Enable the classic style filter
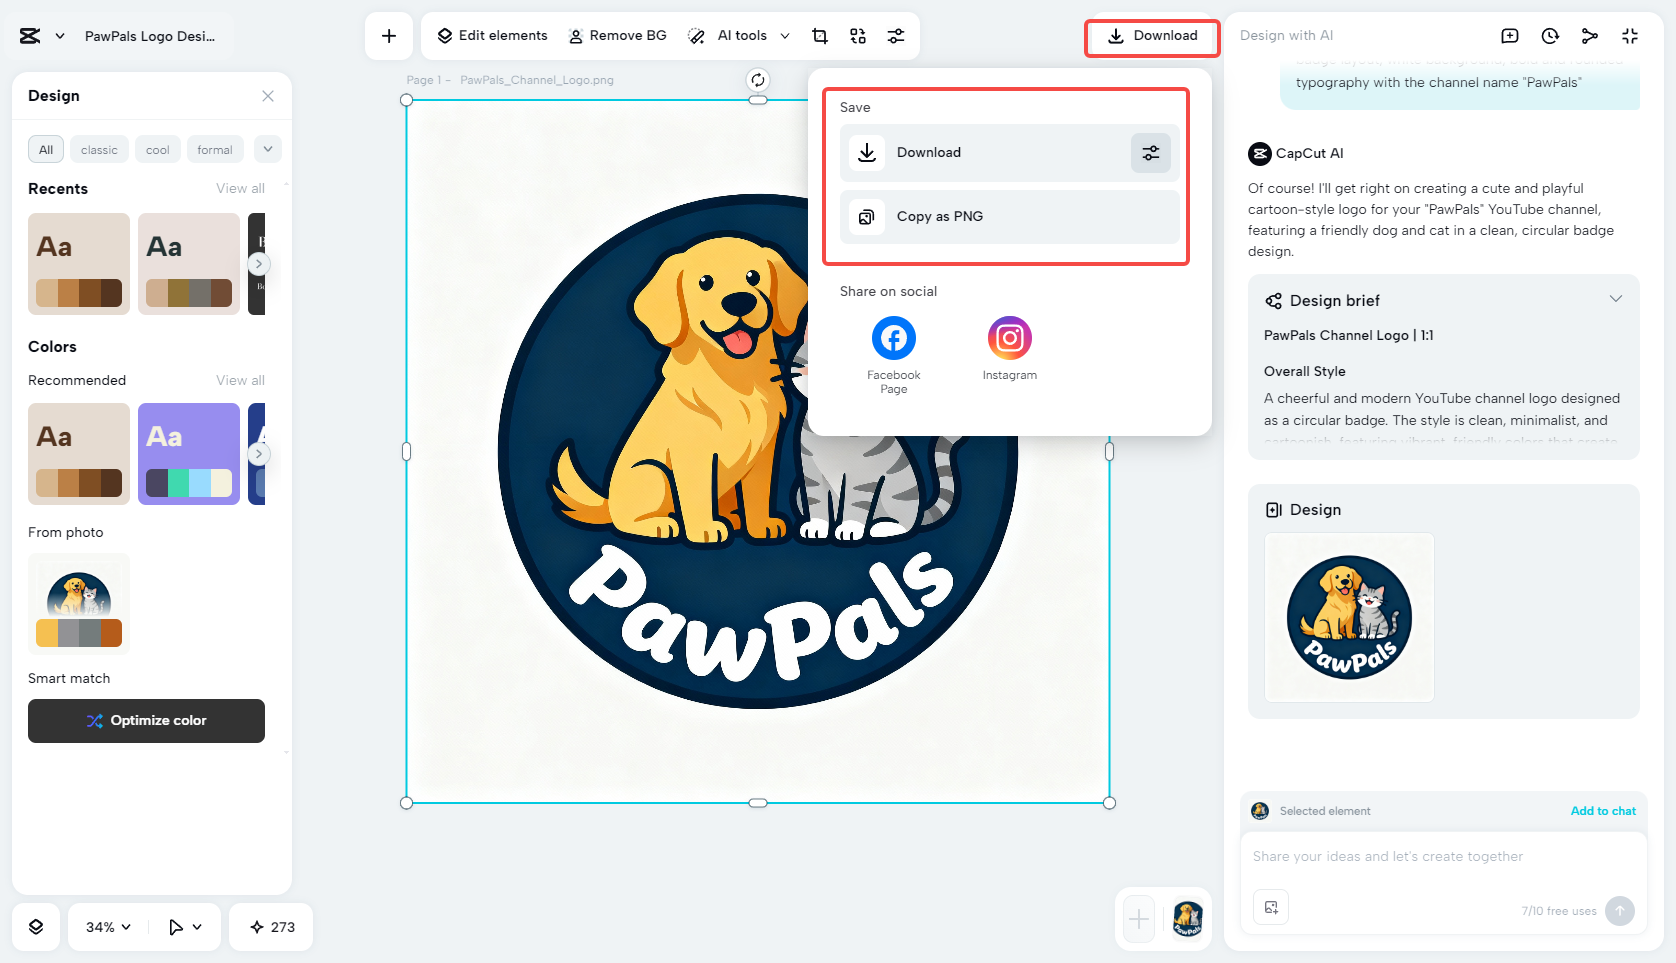 pos(99,149)
